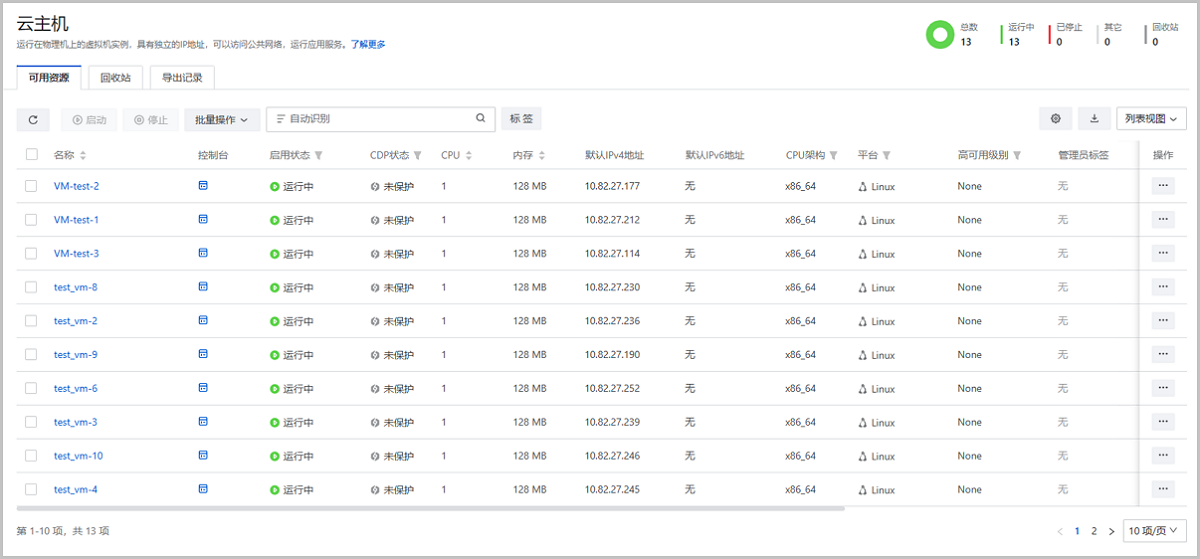
Task: Open console icon for test_vm-8
Action: click(203, 287)
